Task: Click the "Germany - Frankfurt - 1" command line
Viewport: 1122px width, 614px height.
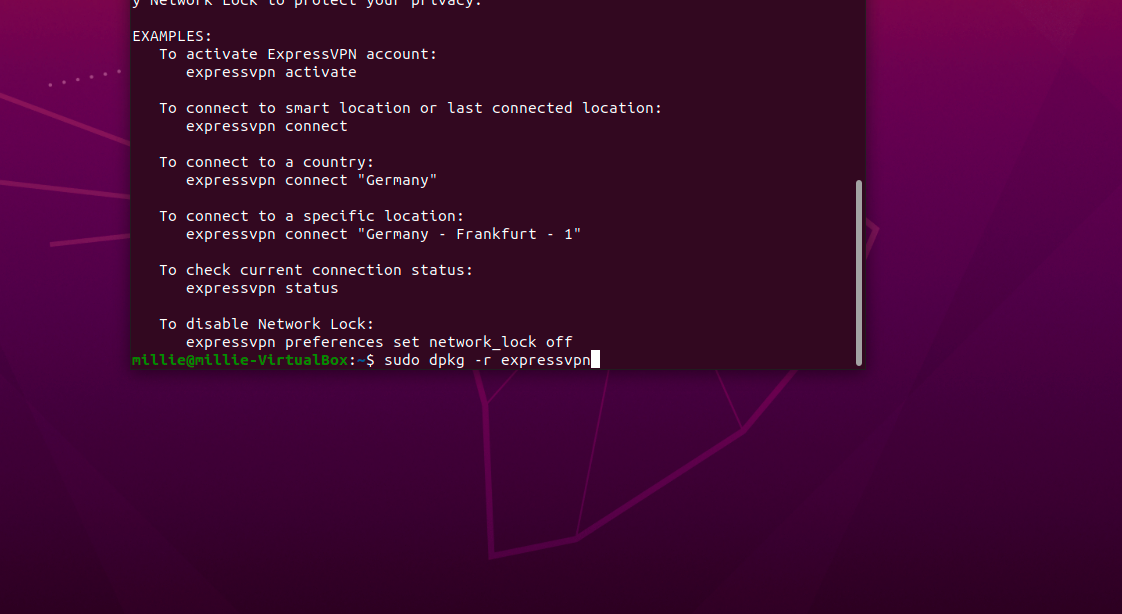Action: pos(384,234)
